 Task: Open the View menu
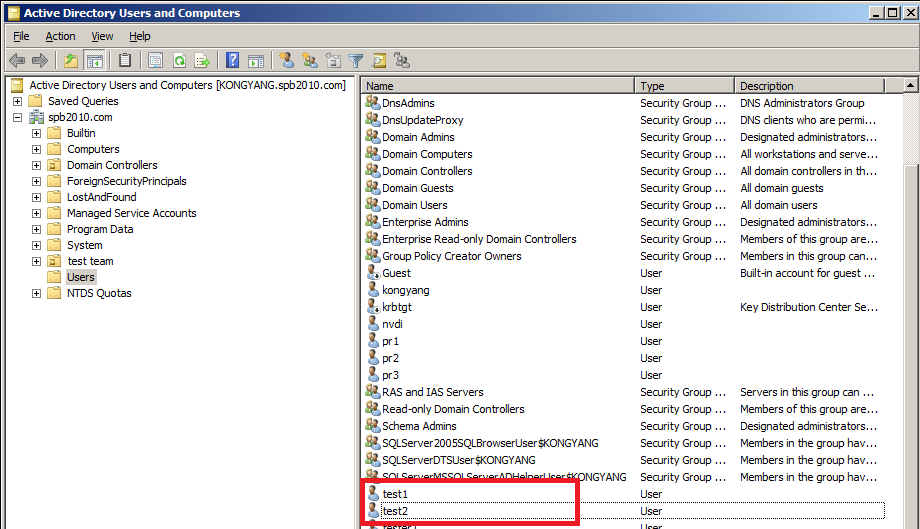point(102,36)
